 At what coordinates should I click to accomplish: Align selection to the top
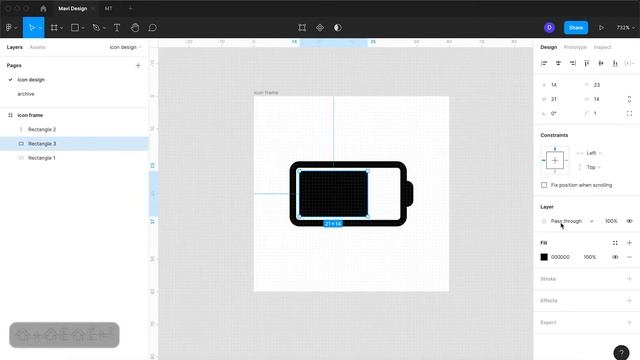click(x=587, y=63)
